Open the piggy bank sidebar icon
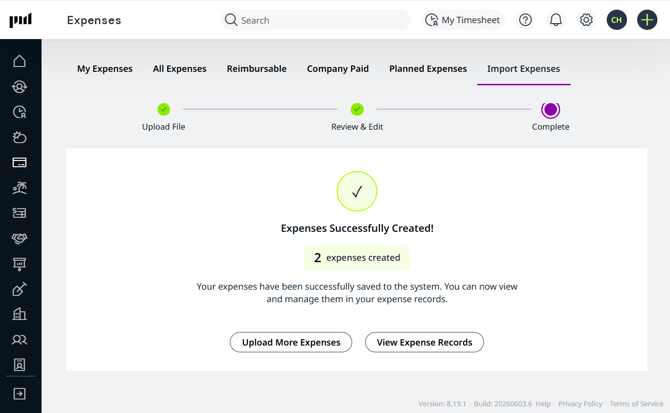The width and height of the screenshot is (670, 413). coord(19,138)
